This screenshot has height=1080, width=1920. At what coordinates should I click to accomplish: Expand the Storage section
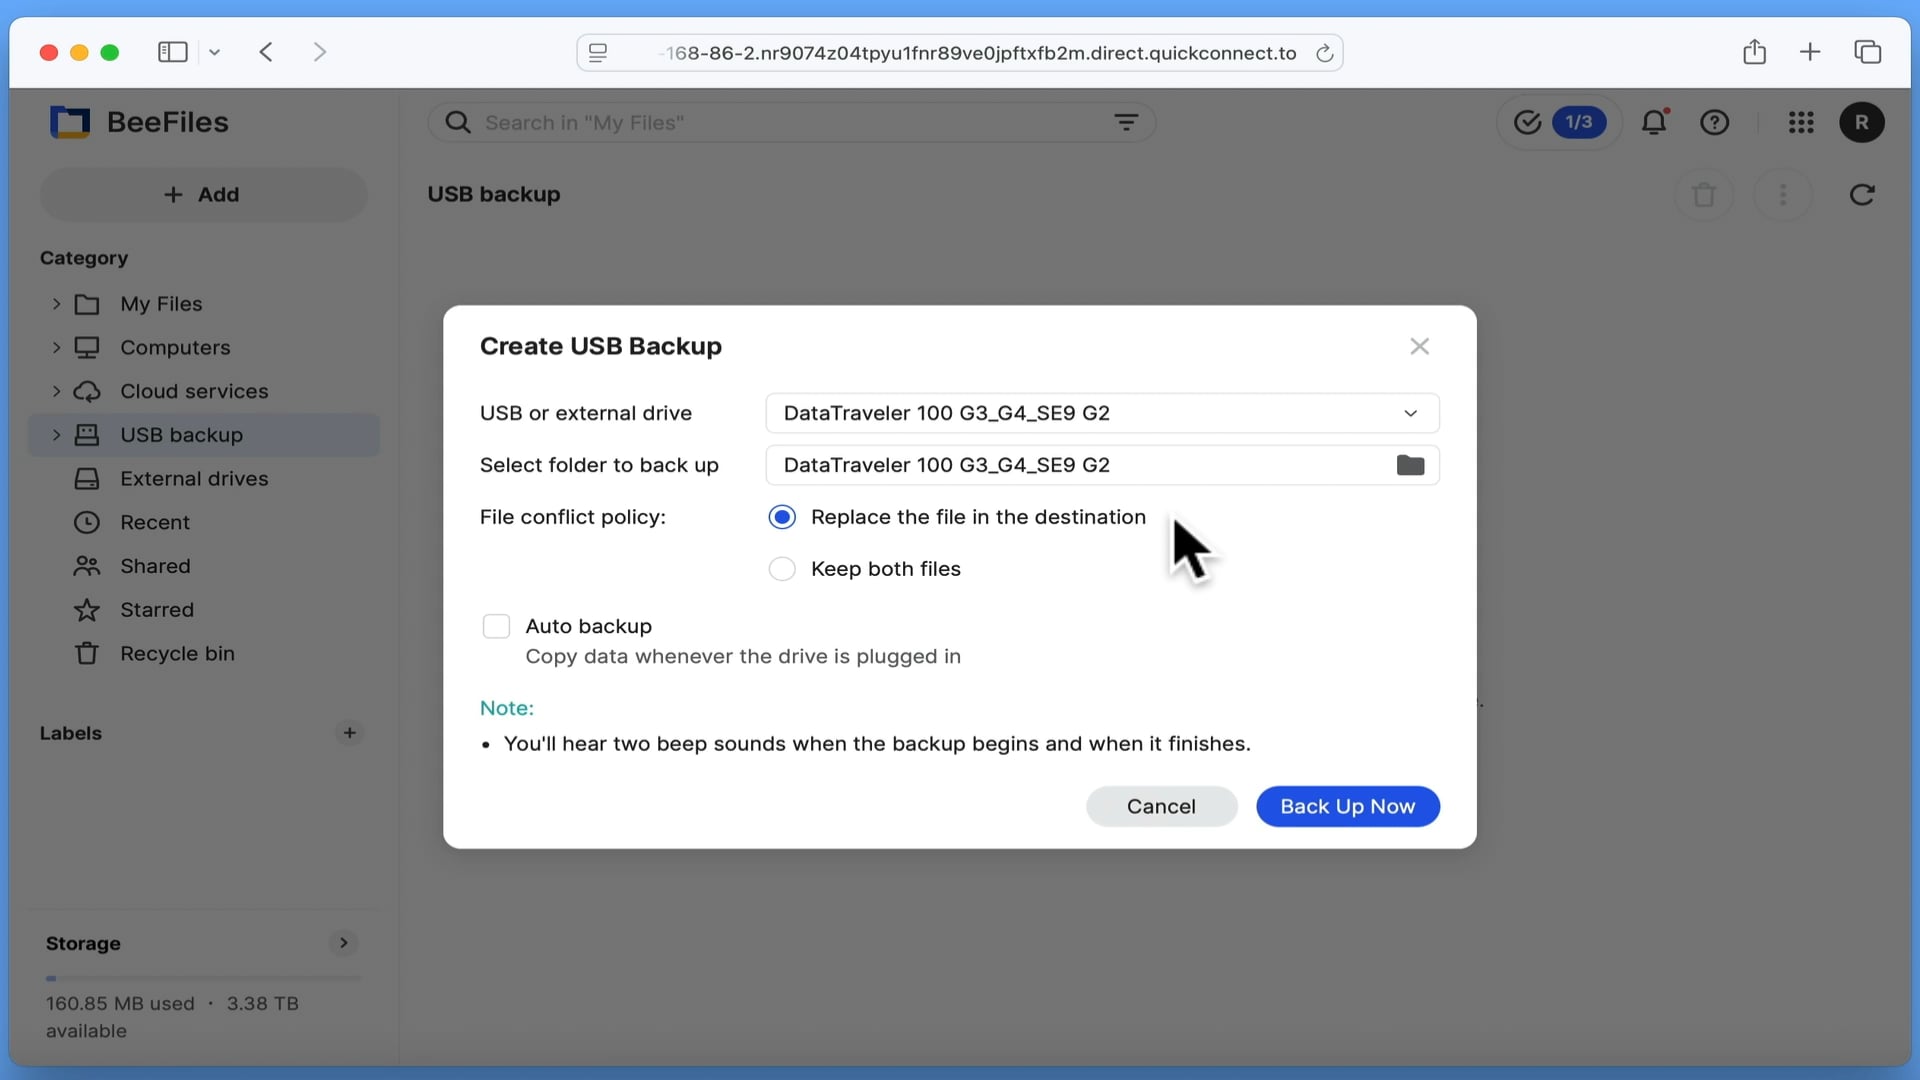pyautogui.click(x=343, y=943)
